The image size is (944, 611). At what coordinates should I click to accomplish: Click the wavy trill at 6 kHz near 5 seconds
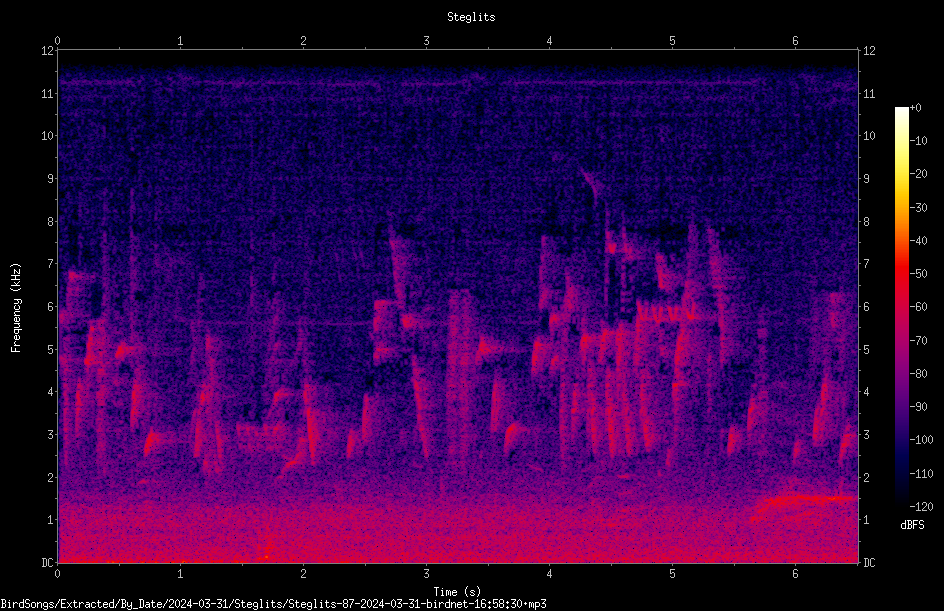(667, 312)
